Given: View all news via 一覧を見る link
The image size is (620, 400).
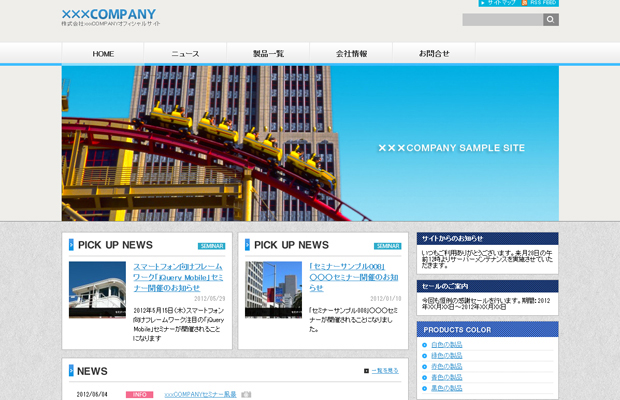Looking at the screenshot, I should tap(384, 371).
